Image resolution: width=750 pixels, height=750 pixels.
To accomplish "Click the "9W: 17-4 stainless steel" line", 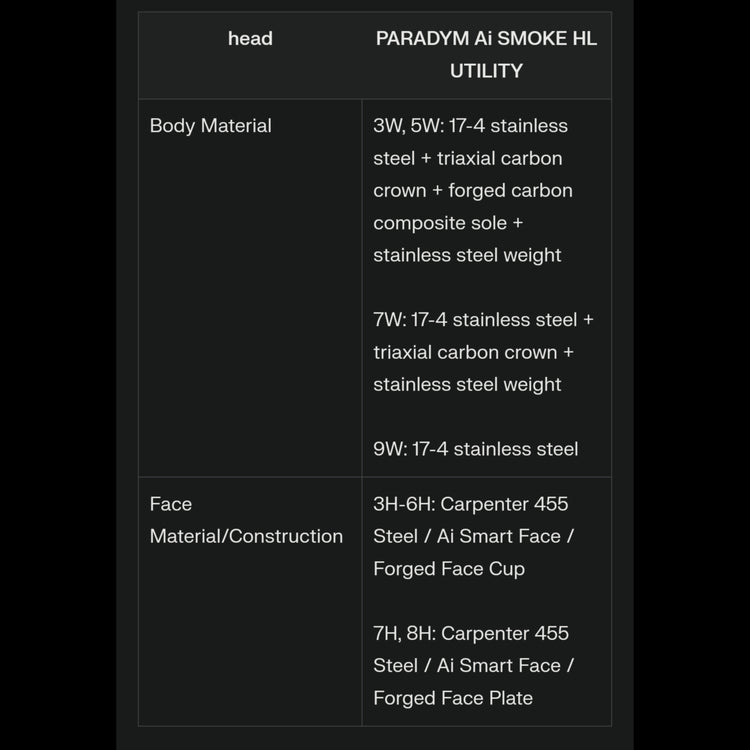I will [x=475, y=449].
